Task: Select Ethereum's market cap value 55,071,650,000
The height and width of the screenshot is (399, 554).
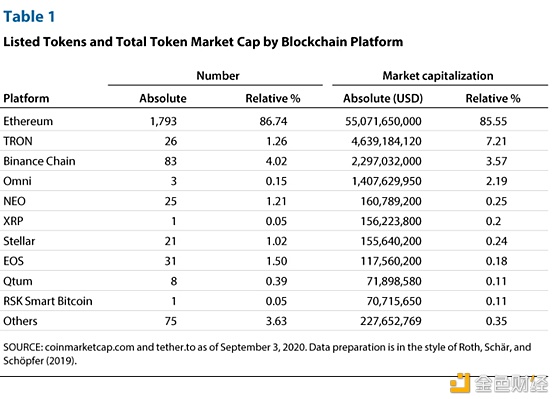Action: click(383, 121)
